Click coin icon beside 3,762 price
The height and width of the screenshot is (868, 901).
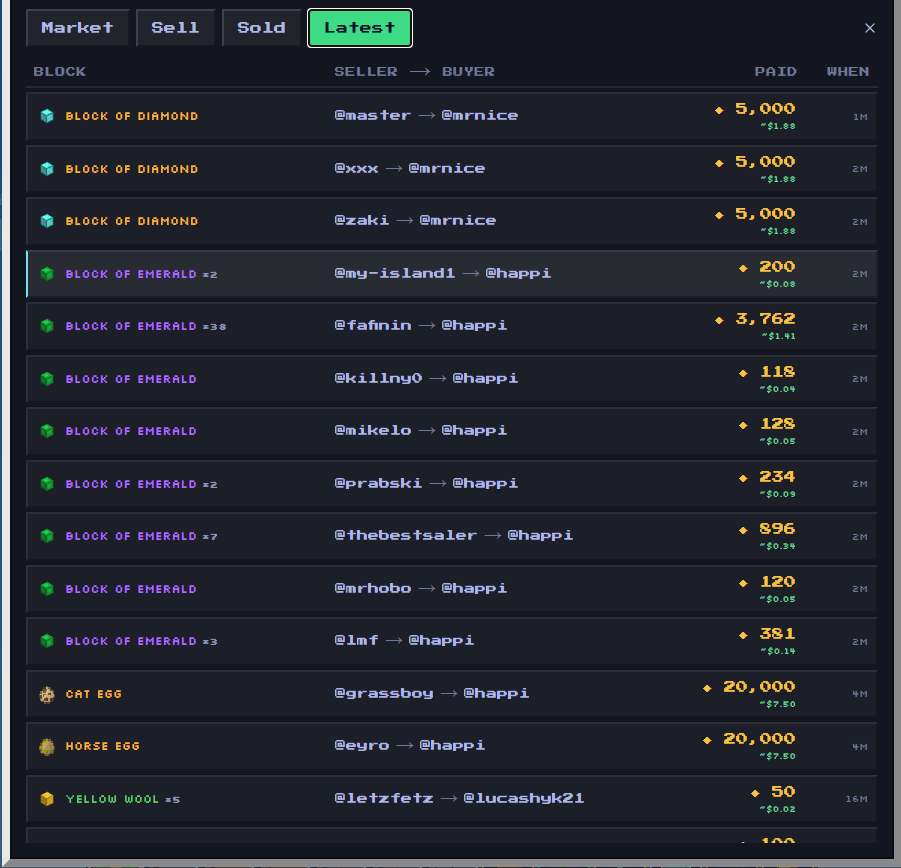tap(719, 320)
